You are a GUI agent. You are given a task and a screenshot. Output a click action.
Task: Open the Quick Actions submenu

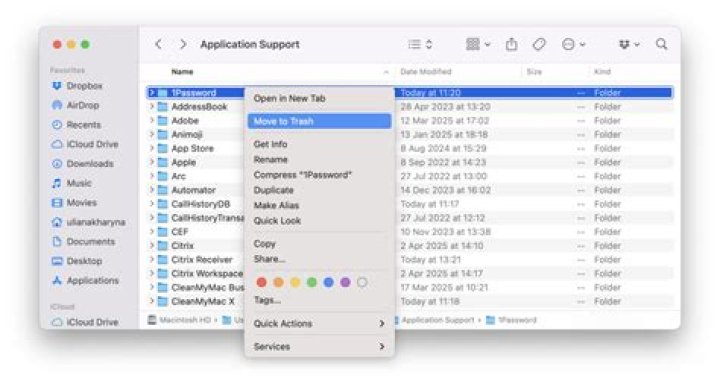tap(319, 324)
